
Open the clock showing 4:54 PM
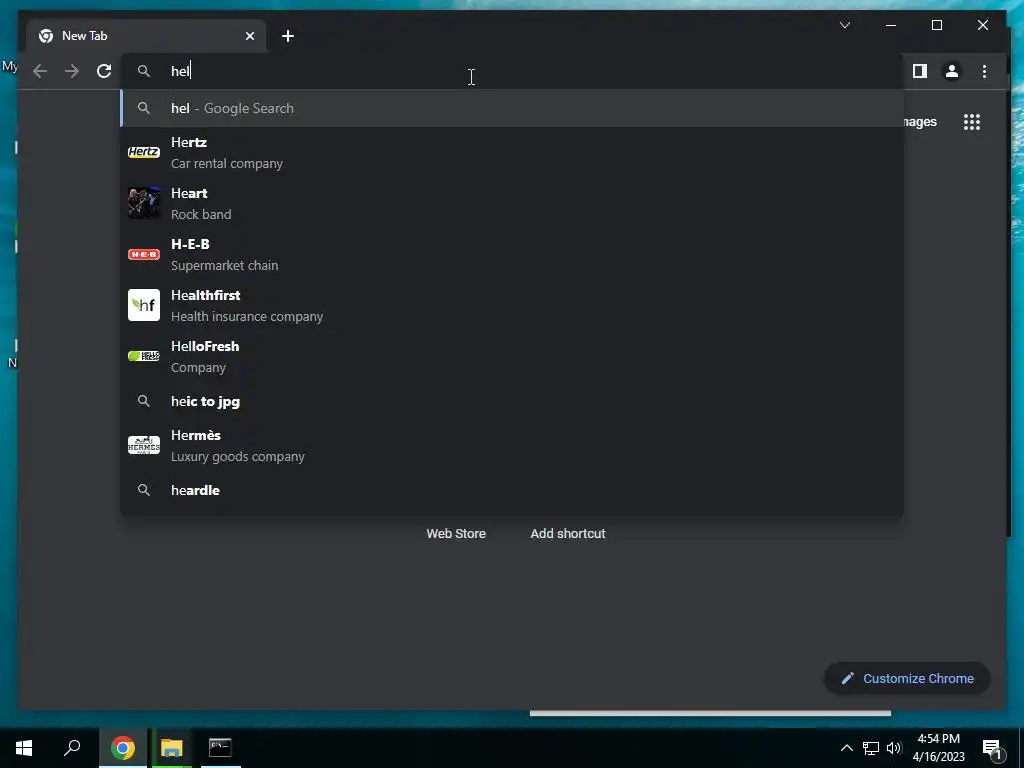pos(938,748)
